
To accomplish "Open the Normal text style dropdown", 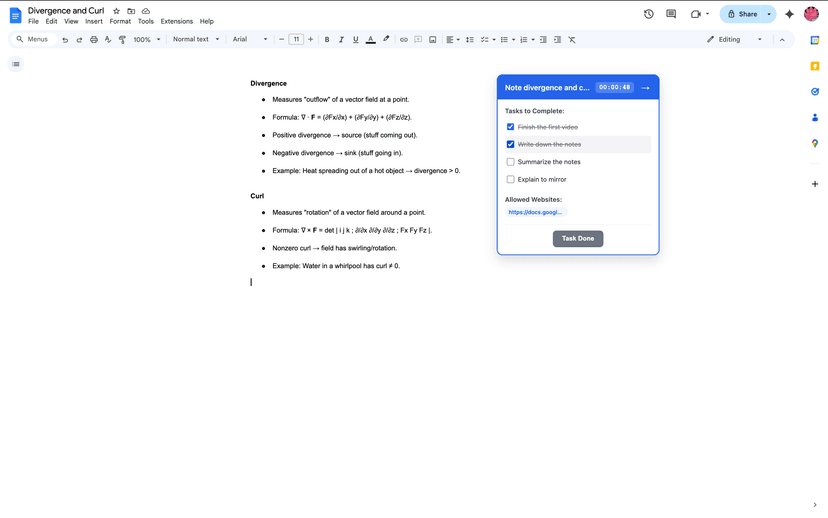I will [x=196, y=40].
